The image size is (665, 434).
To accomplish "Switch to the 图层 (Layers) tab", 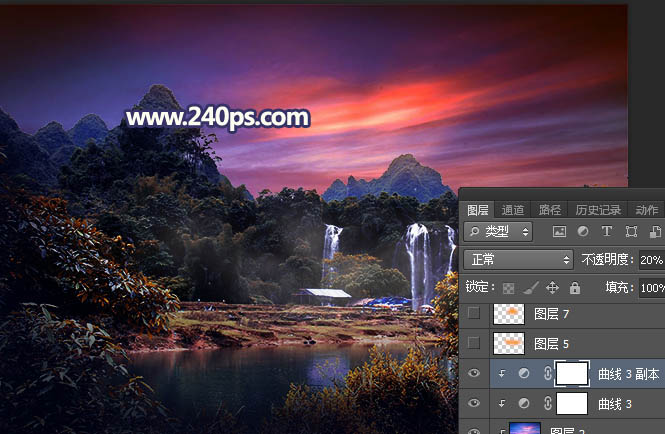I will pos(477,210).
